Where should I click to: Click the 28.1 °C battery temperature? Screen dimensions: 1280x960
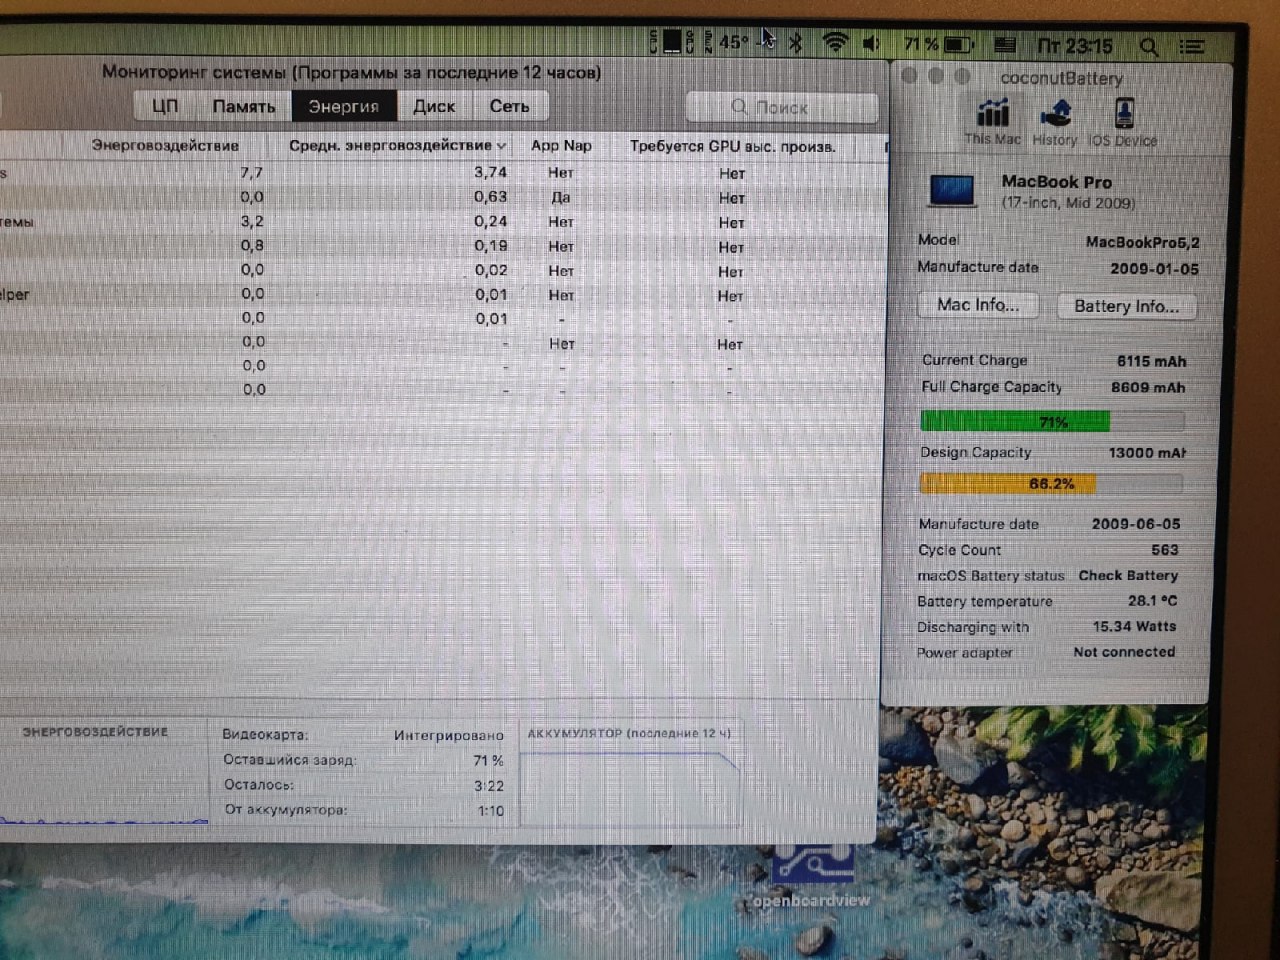click(1152, 601)
